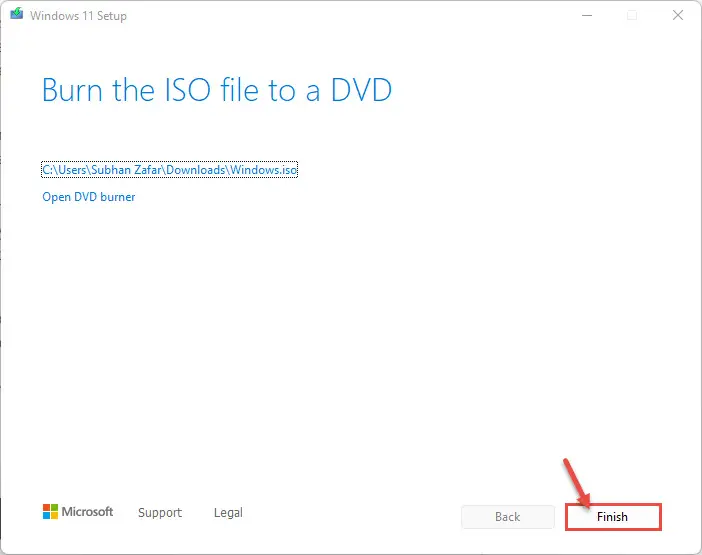The width and height of the screenshot is (702, 555).
Task: Close the Windows 11 Setup window
Action: (x=678, y=15)
